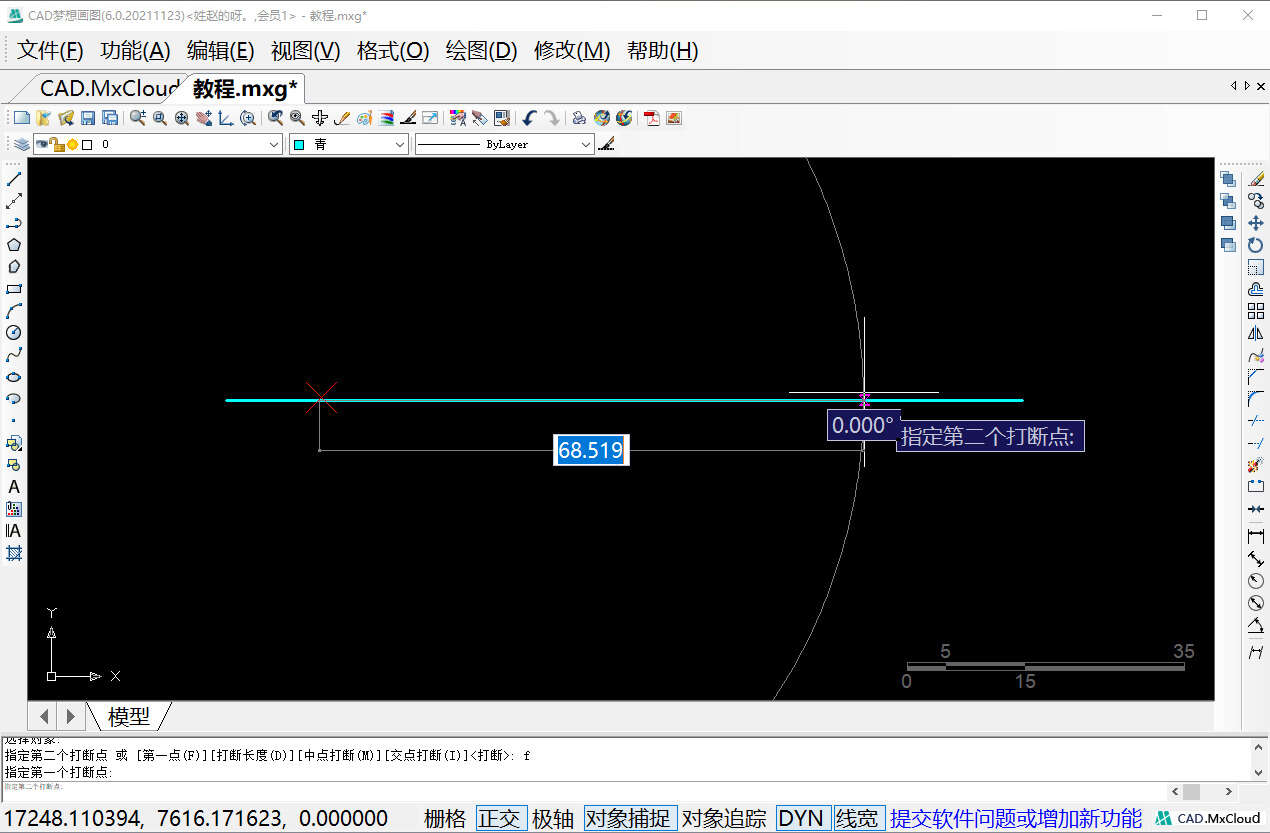The height and width of the screenshot is (833, 1270).
Task: Select the Text (A) tool
Action: coord(14,487)
